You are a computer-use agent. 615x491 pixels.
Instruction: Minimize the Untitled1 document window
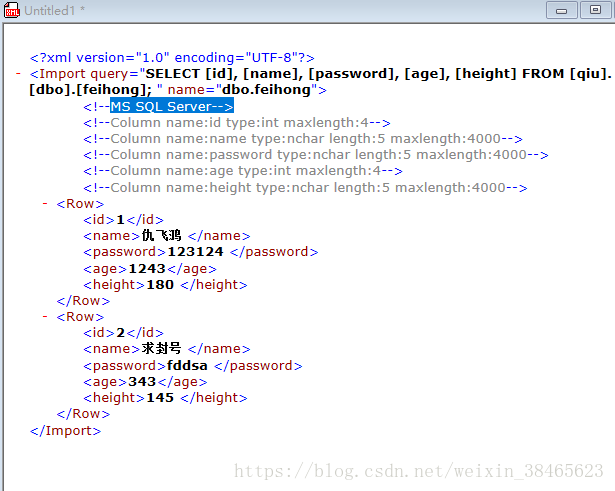pos(561,10)
